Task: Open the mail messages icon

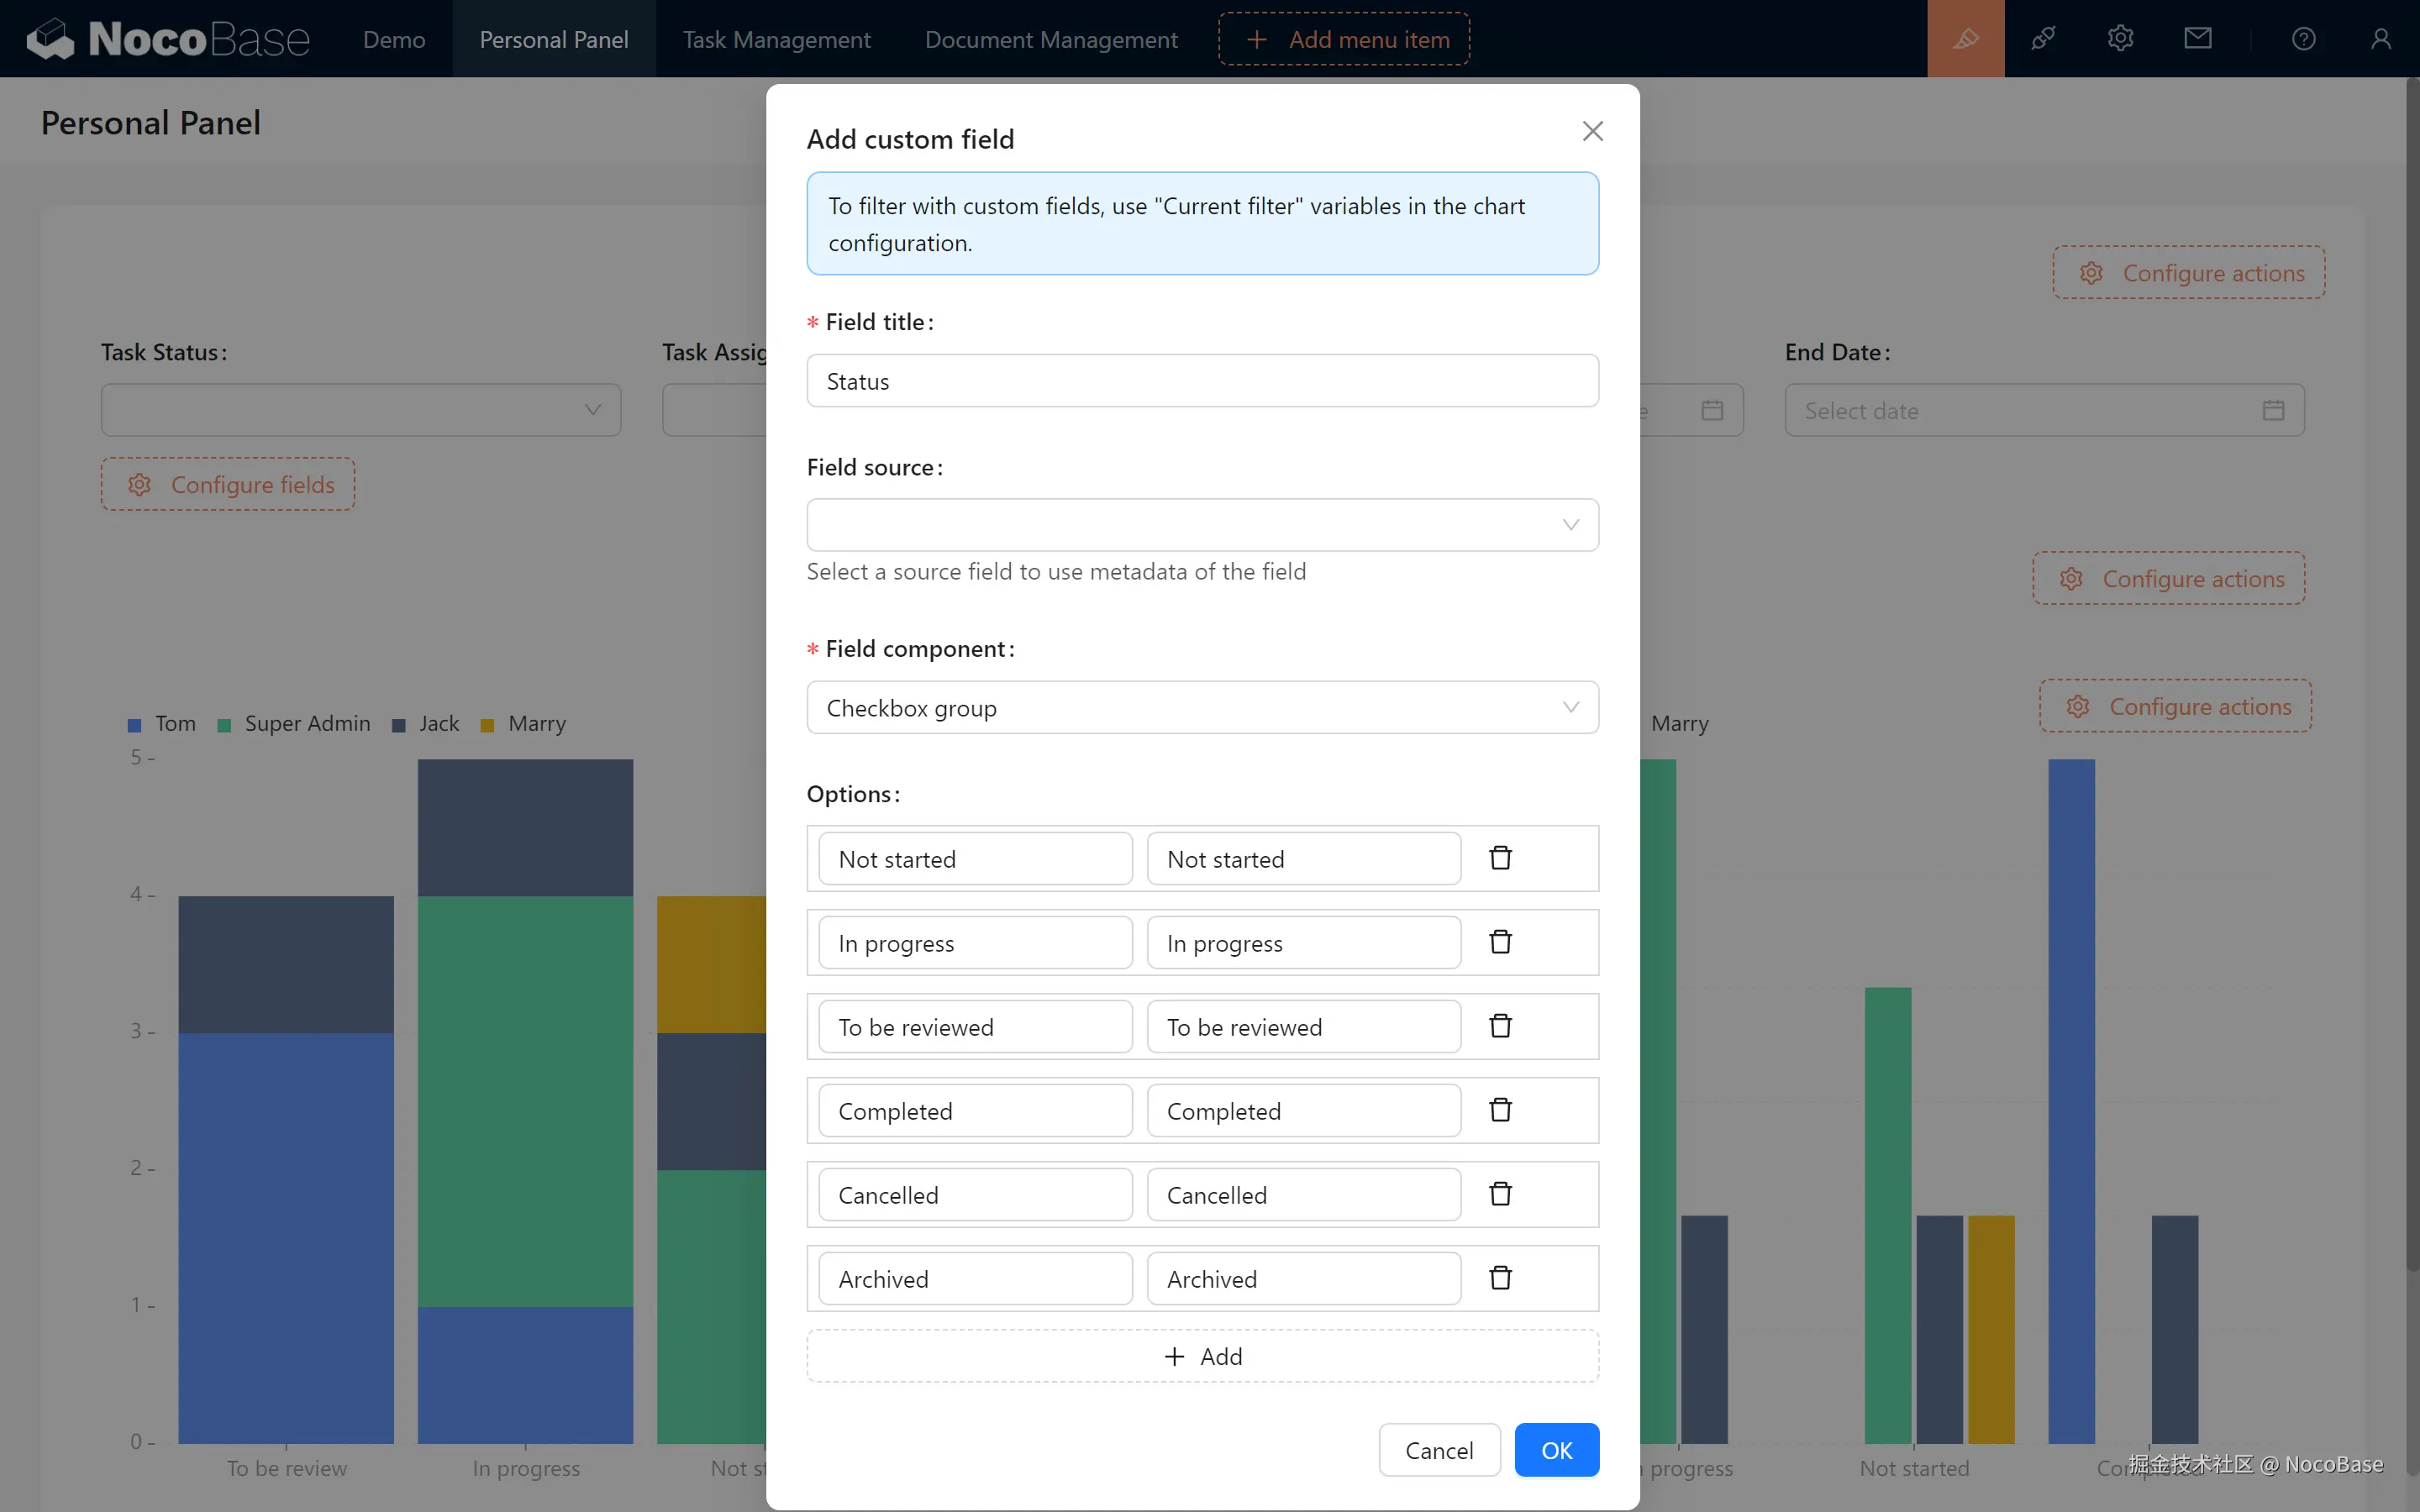Action: tap(2197, 39)
